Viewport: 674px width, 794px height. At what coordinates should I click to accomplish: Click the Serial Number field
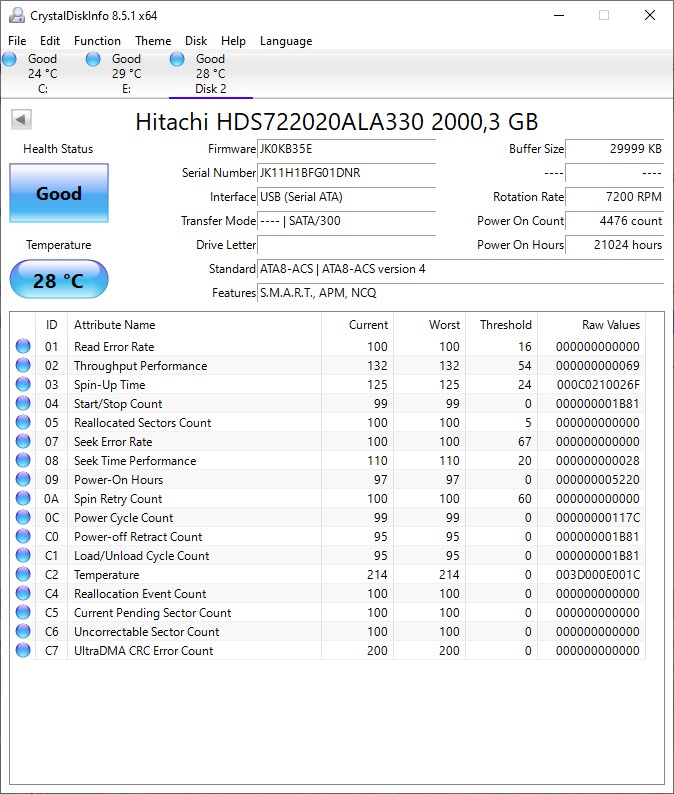point(346,173)
